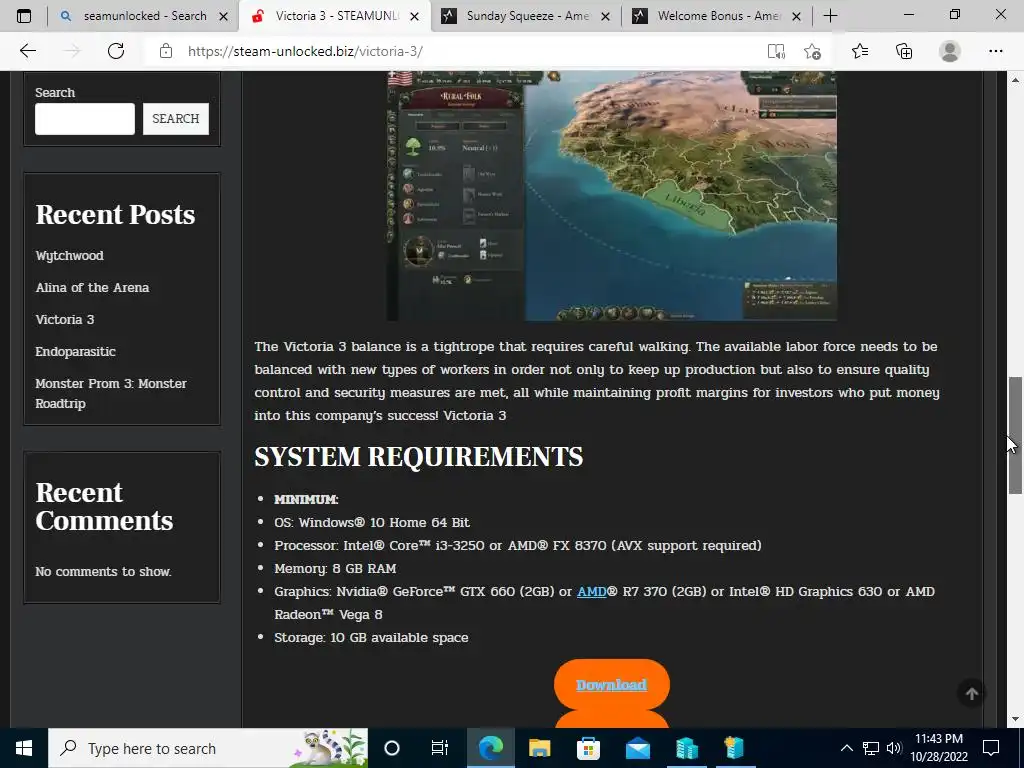The image size is (1024, 768).
Task: Show hidden tray icons chevron
Action: coord(846,748)
